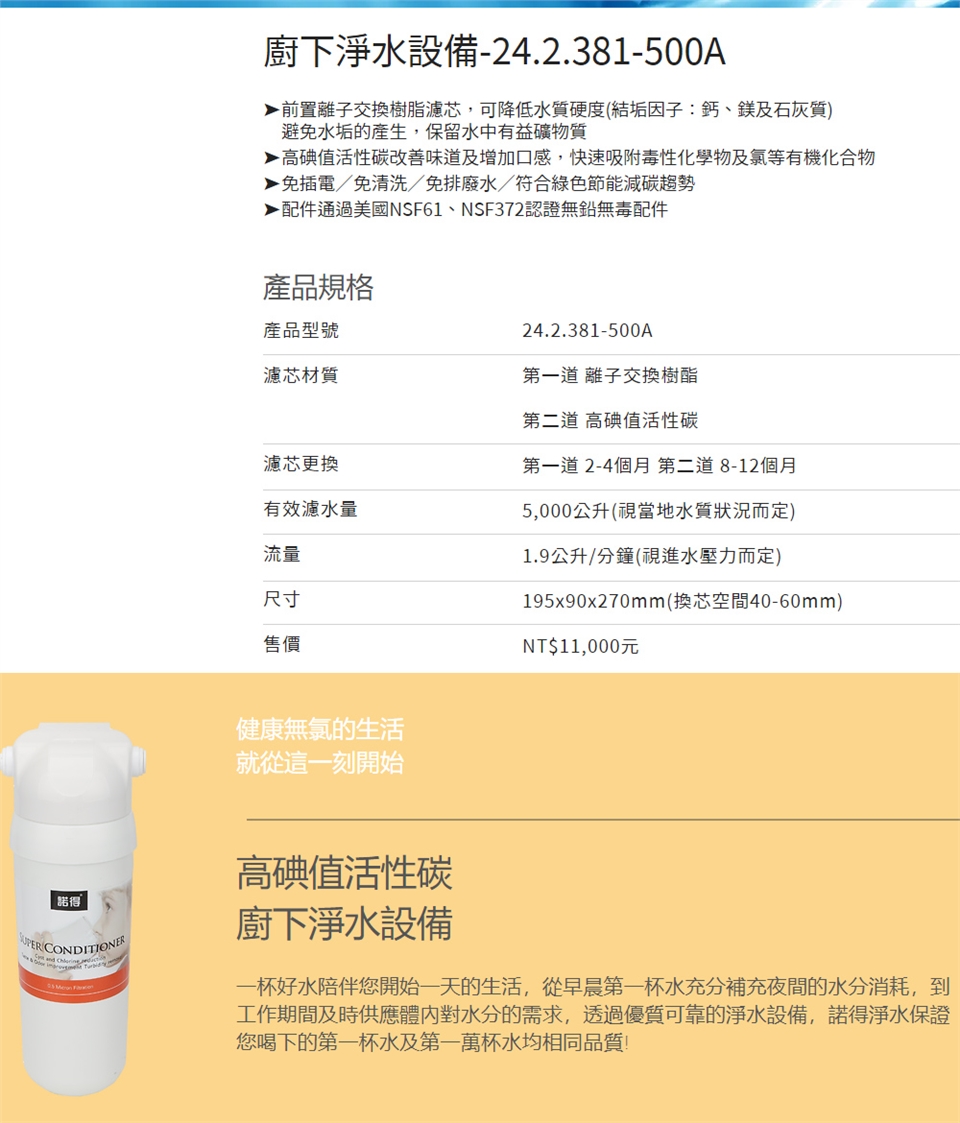
Task: Click the 流量 1.9公升/分鐘 value
Action: 652,556
